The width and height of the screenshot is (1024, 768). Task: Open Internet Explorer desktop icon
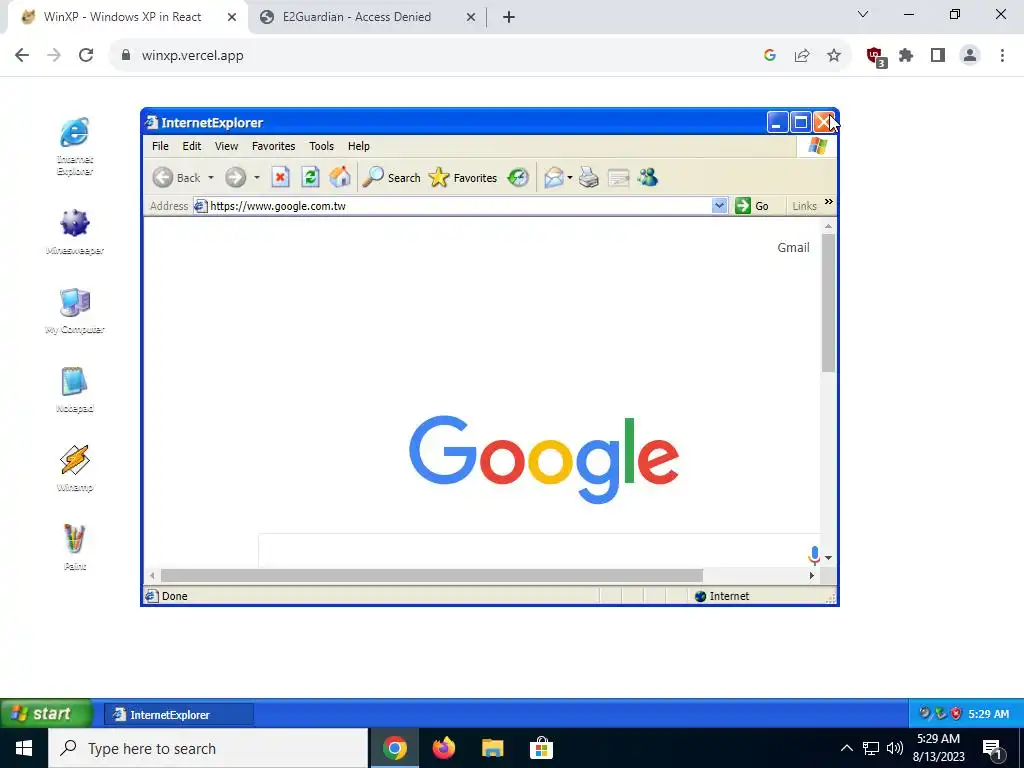[74, 146]
